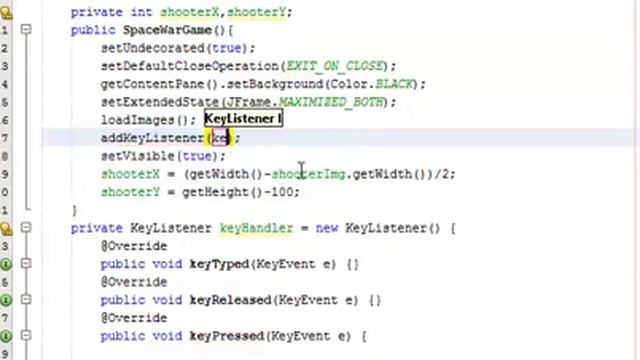This screenshot has width=640, height=360.
Task: Click the 'keyTyped' method name
Action: click(219, 264)
